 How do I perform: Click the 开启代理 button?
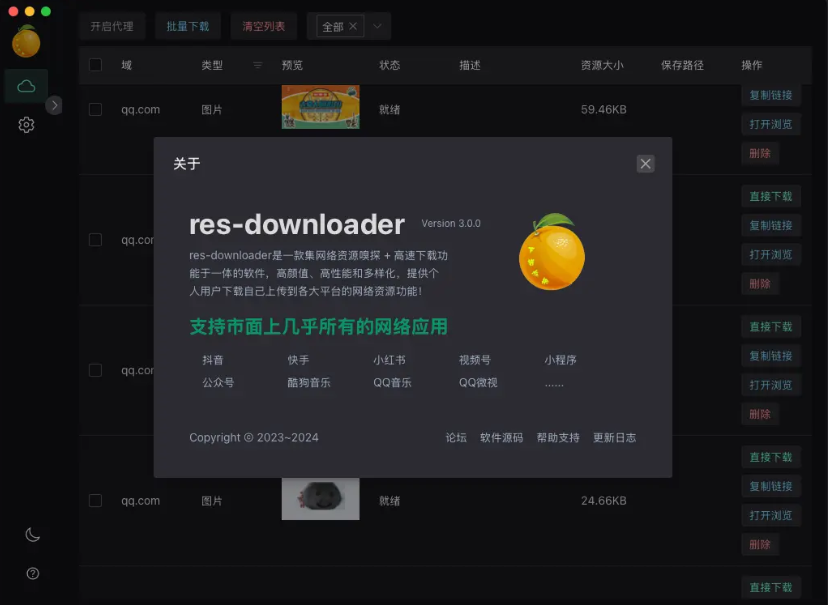(x=112, y=26)
